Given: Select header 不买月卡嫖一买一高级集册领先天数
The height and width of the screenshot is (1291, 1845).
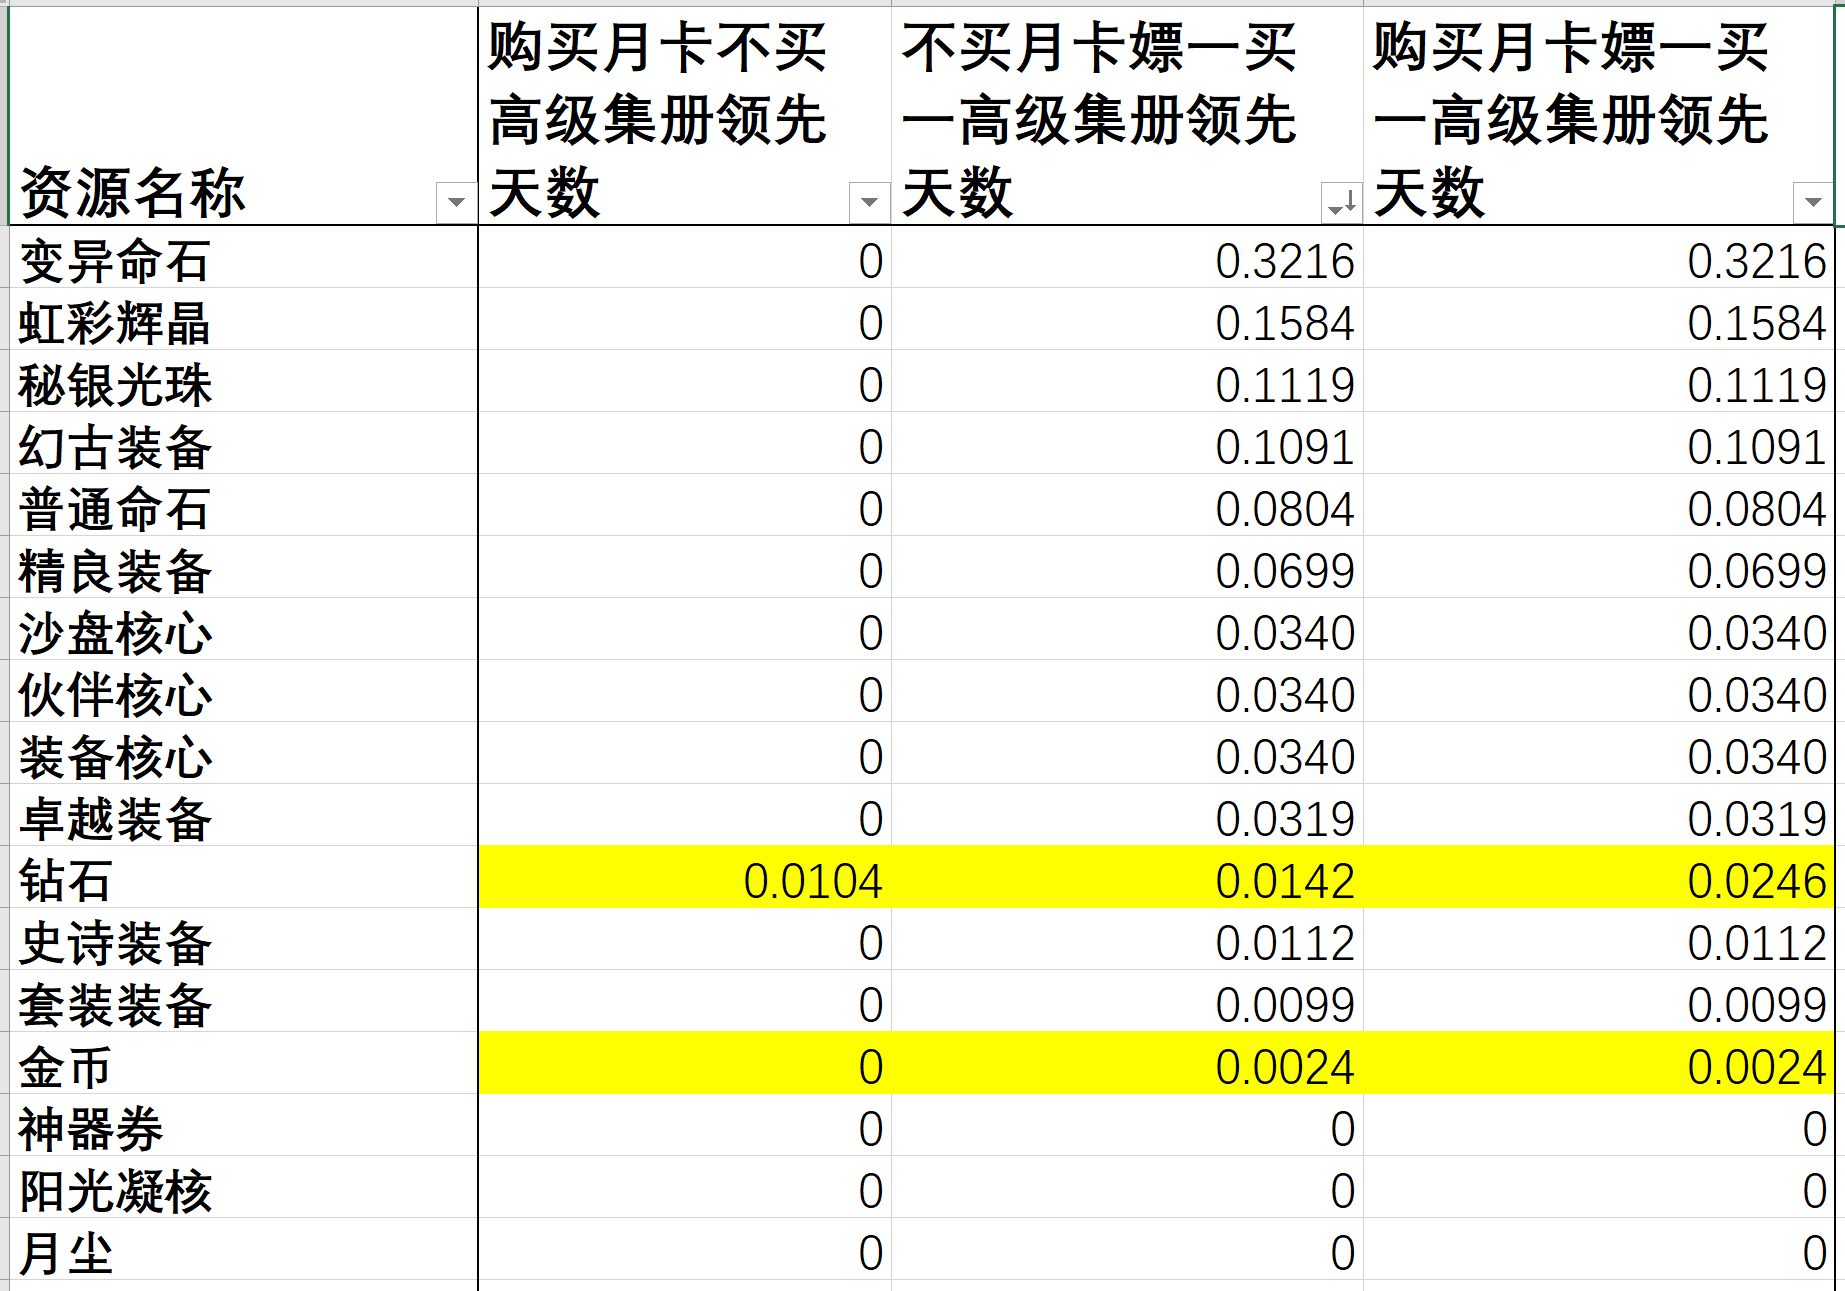Looking at the screenshot, I should [x=1127, y=116].
